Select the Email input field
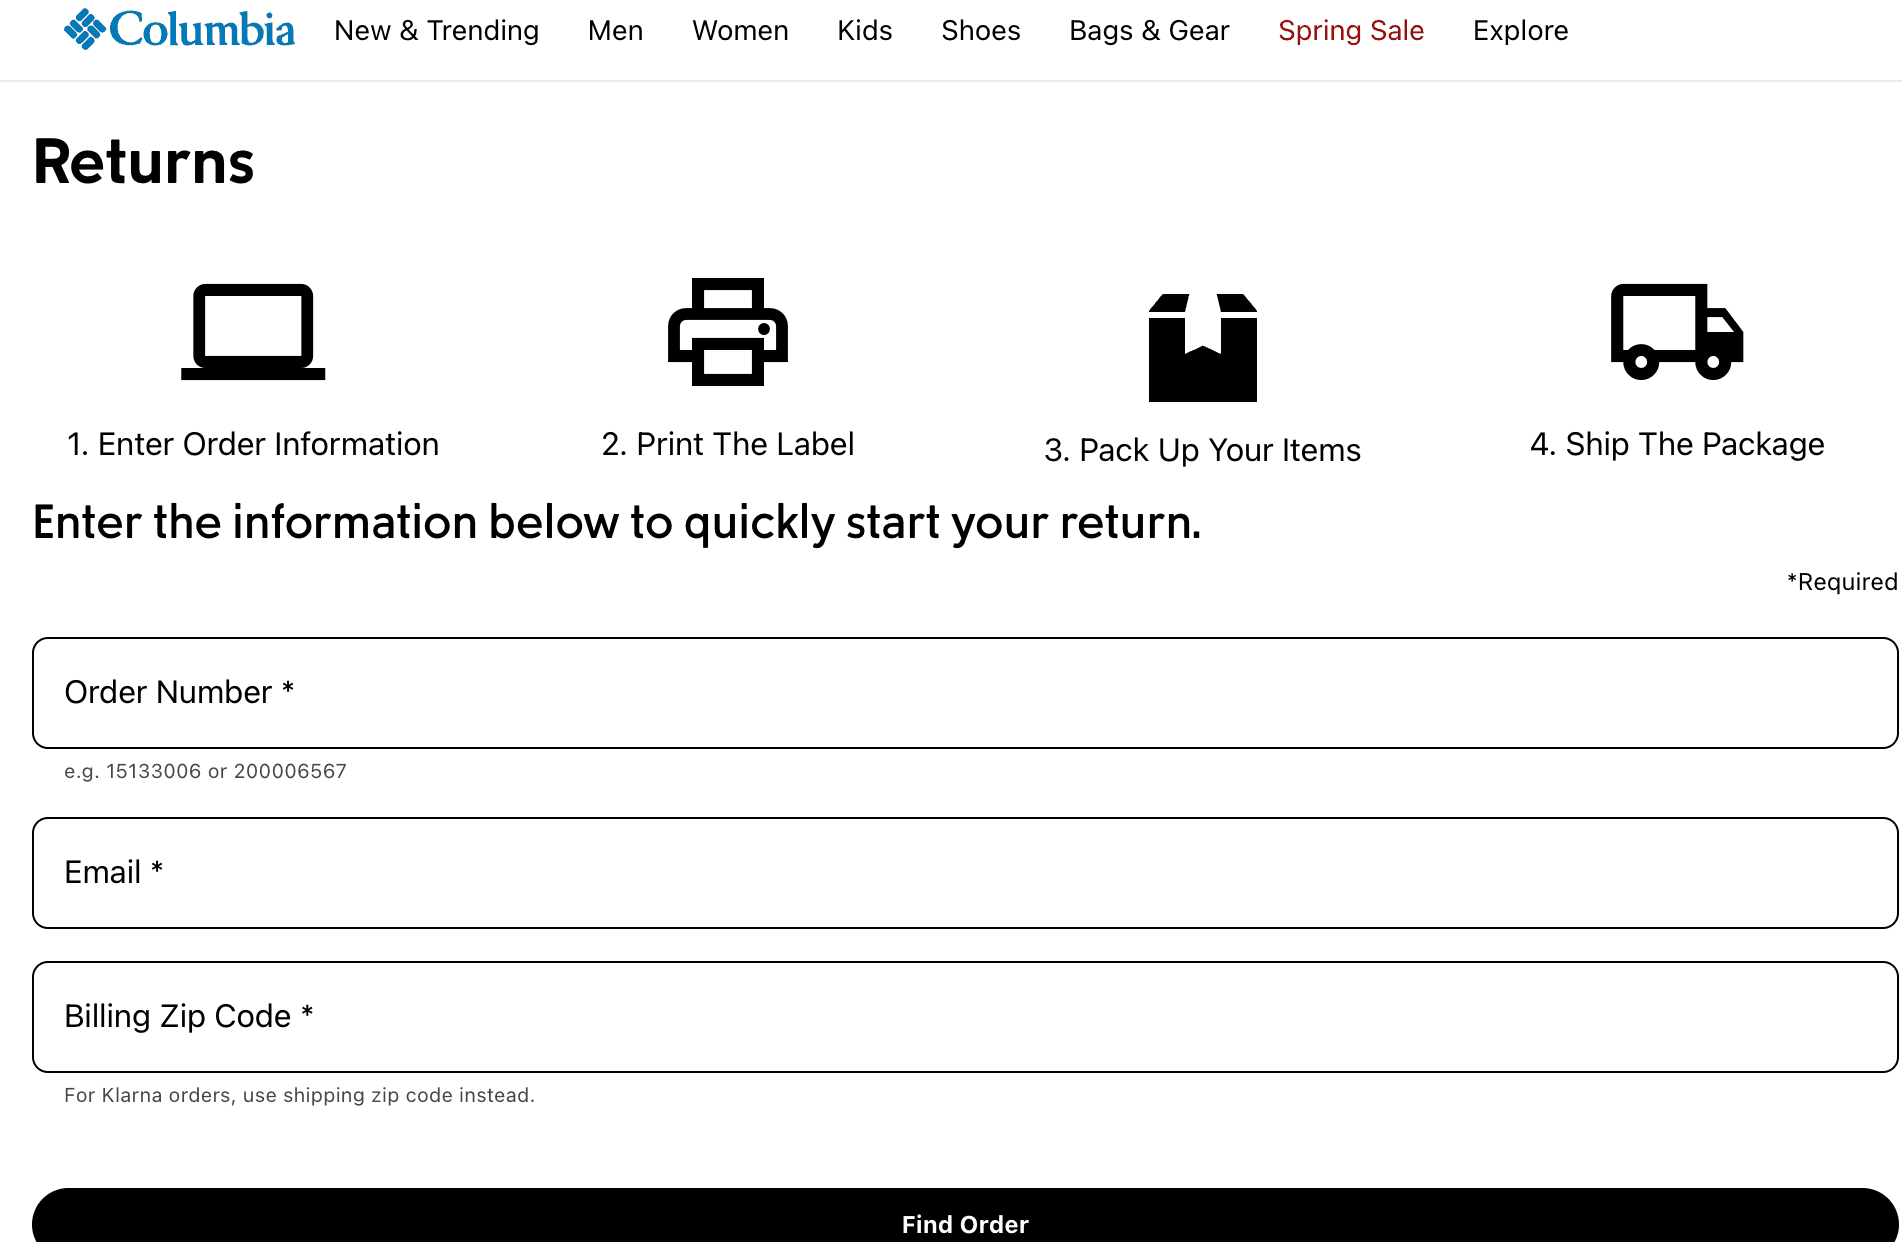The width and height of the screenshot is (1902, 1242). [x=950, y=872]
